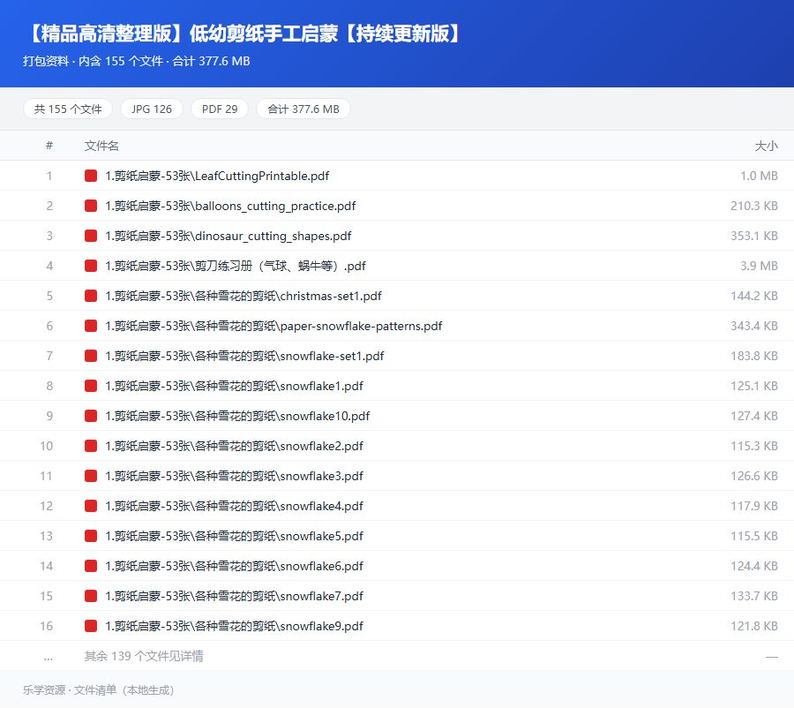Click size value 121.8 KB
Image resolution: width=794 pixels, height=708 pixels.
pos(754,625)
